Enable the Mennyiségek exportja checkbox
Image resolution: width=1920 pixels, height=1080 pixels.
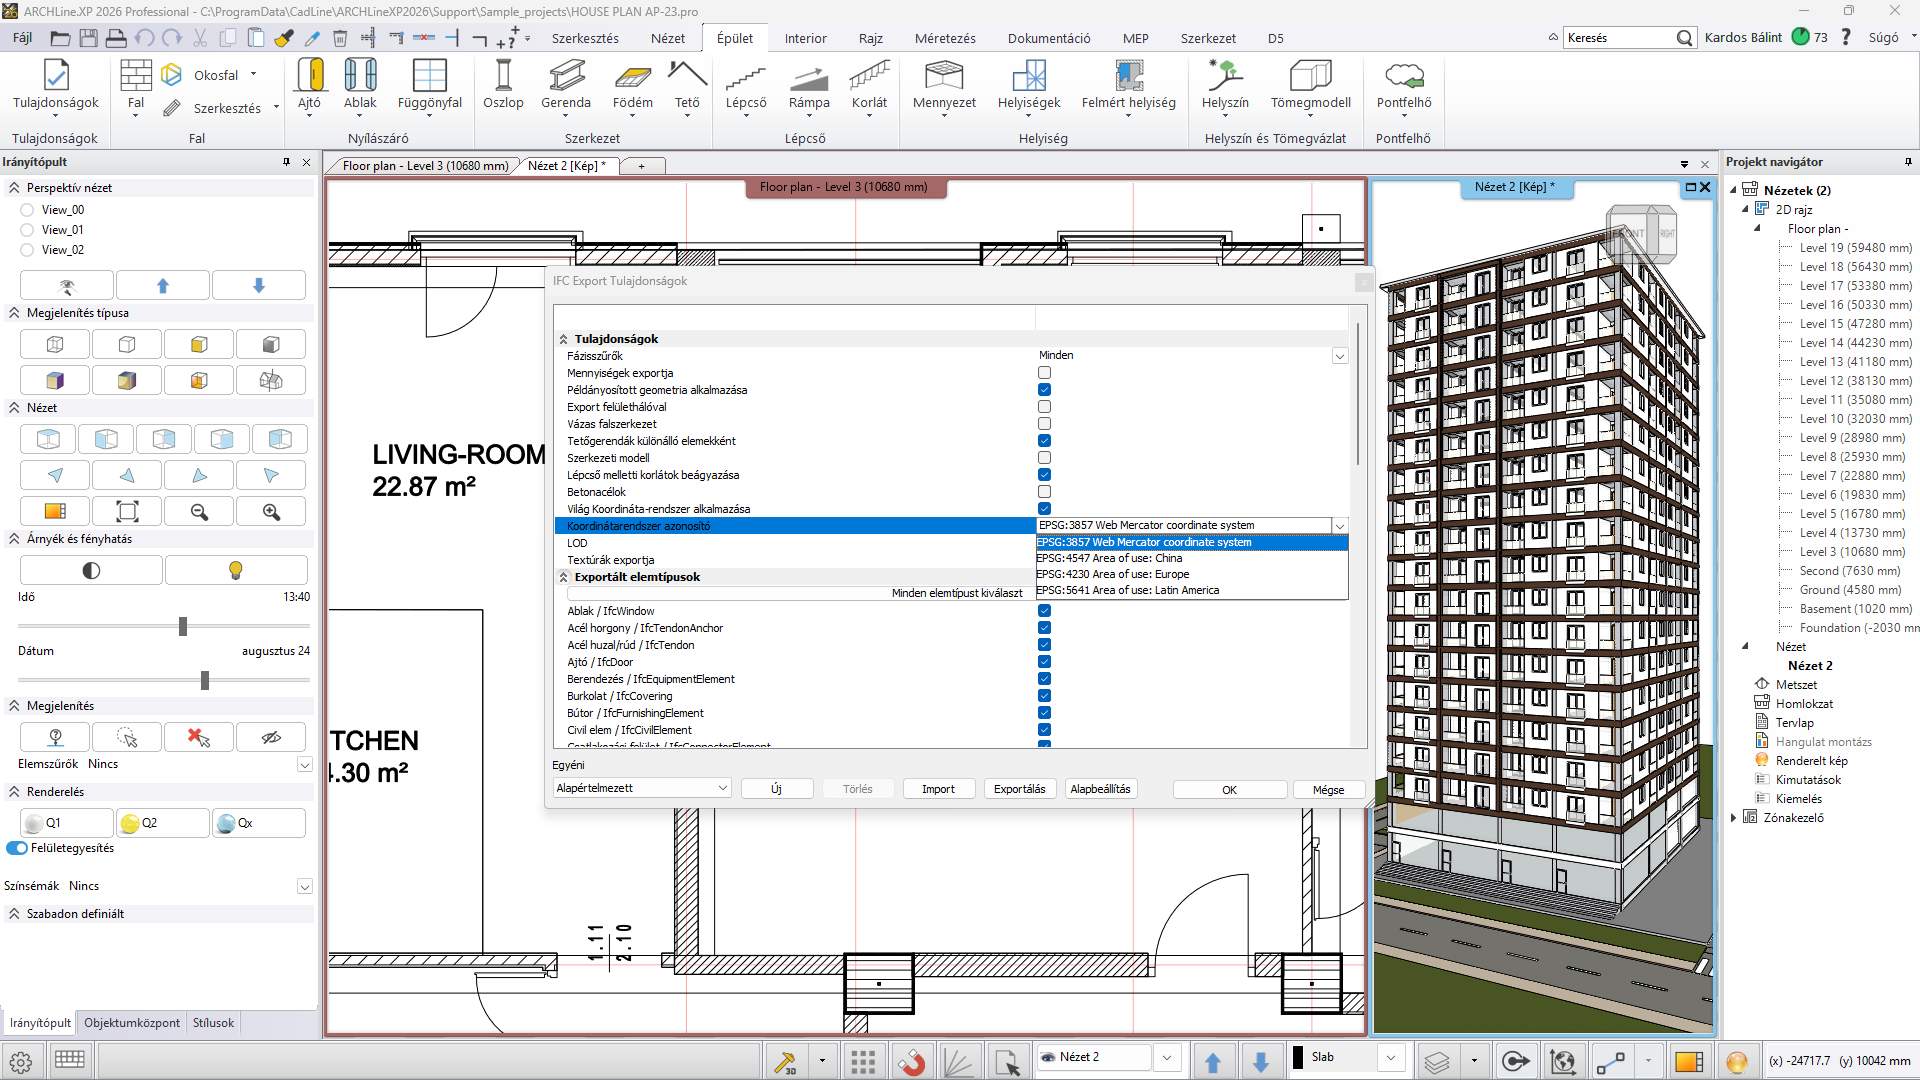[1044, 373]
